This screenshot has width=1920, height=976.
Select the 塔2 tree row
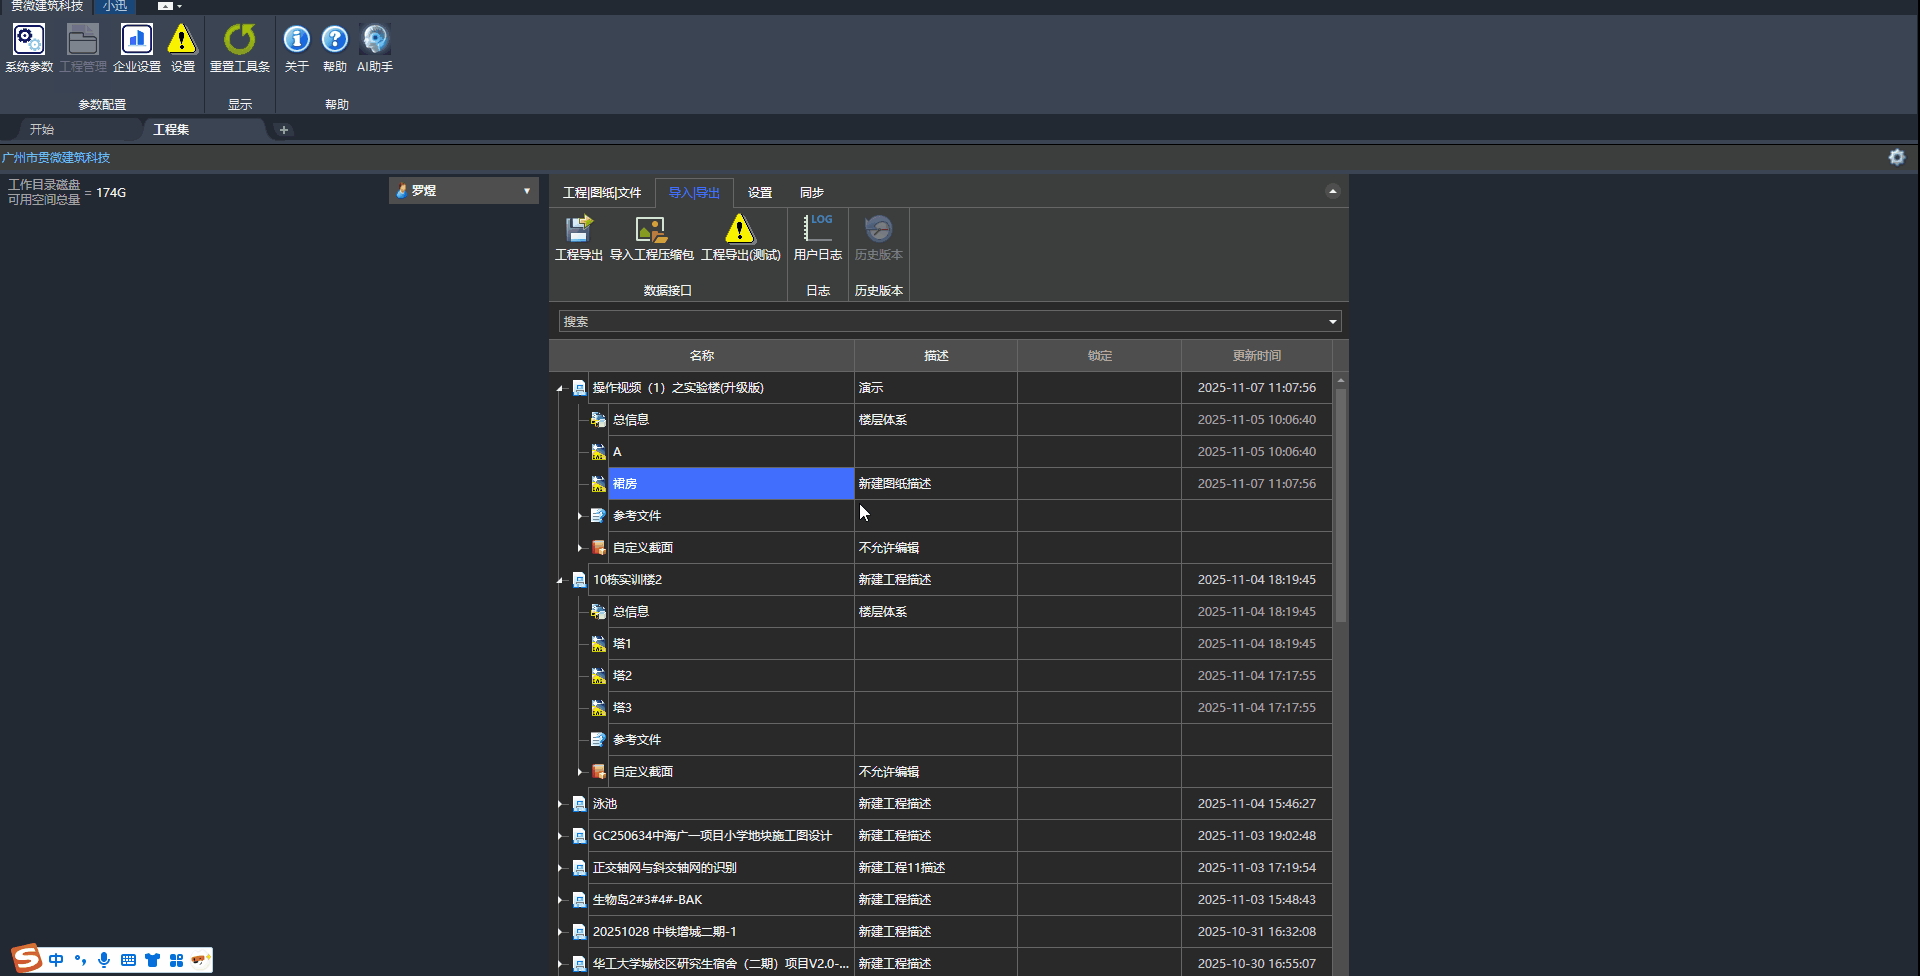point(622,676)
